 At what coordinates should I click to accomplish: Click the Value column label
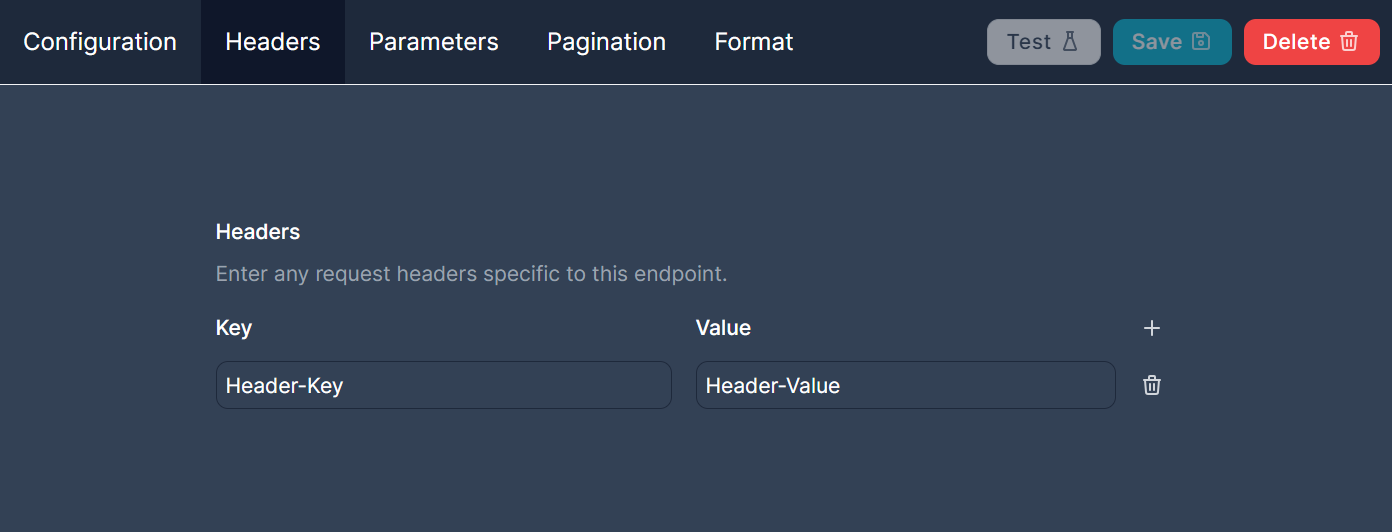(723, 328)
